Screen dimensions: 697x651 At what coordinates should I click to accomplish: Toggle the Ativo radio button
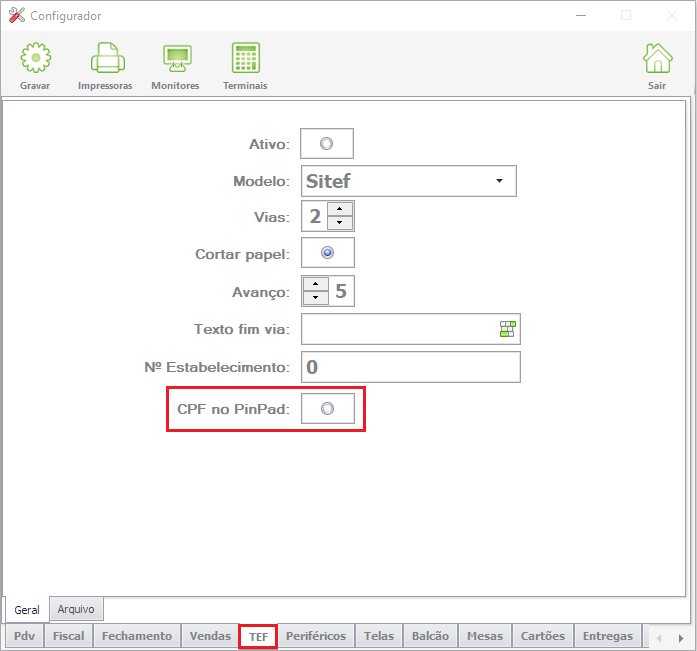coord(327,144)
